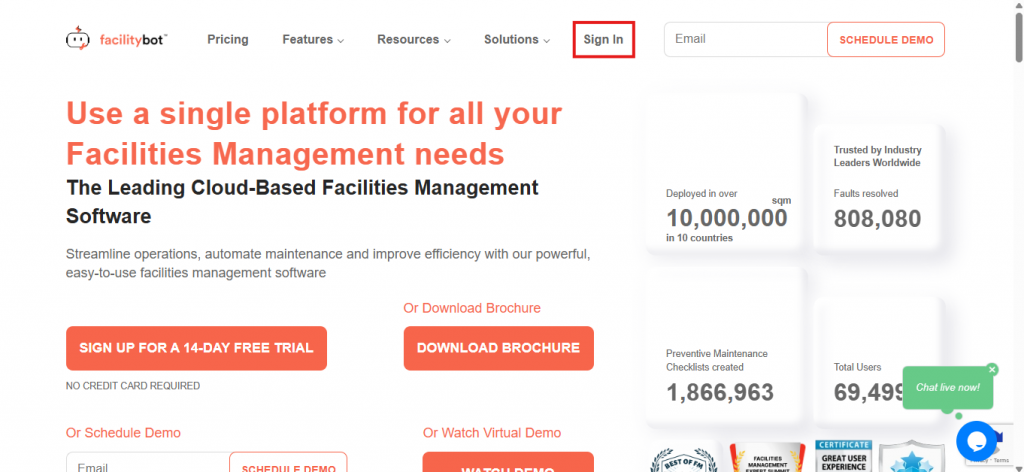Open the blue live chat widget
The width and height of the screenshot is (1024, 472).
pos(976,440)
